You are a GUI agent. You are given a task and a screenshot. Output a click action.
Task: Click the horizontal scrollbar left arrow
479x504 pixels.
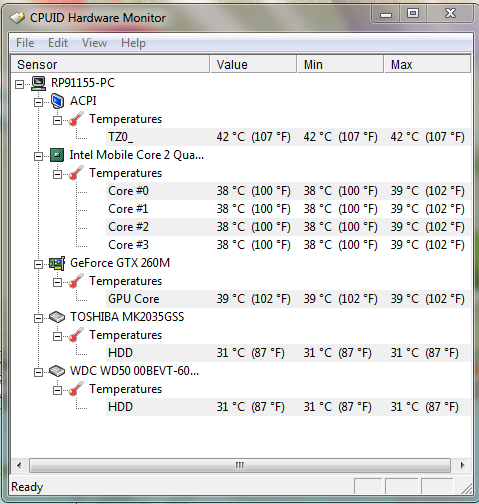[19, 465]
